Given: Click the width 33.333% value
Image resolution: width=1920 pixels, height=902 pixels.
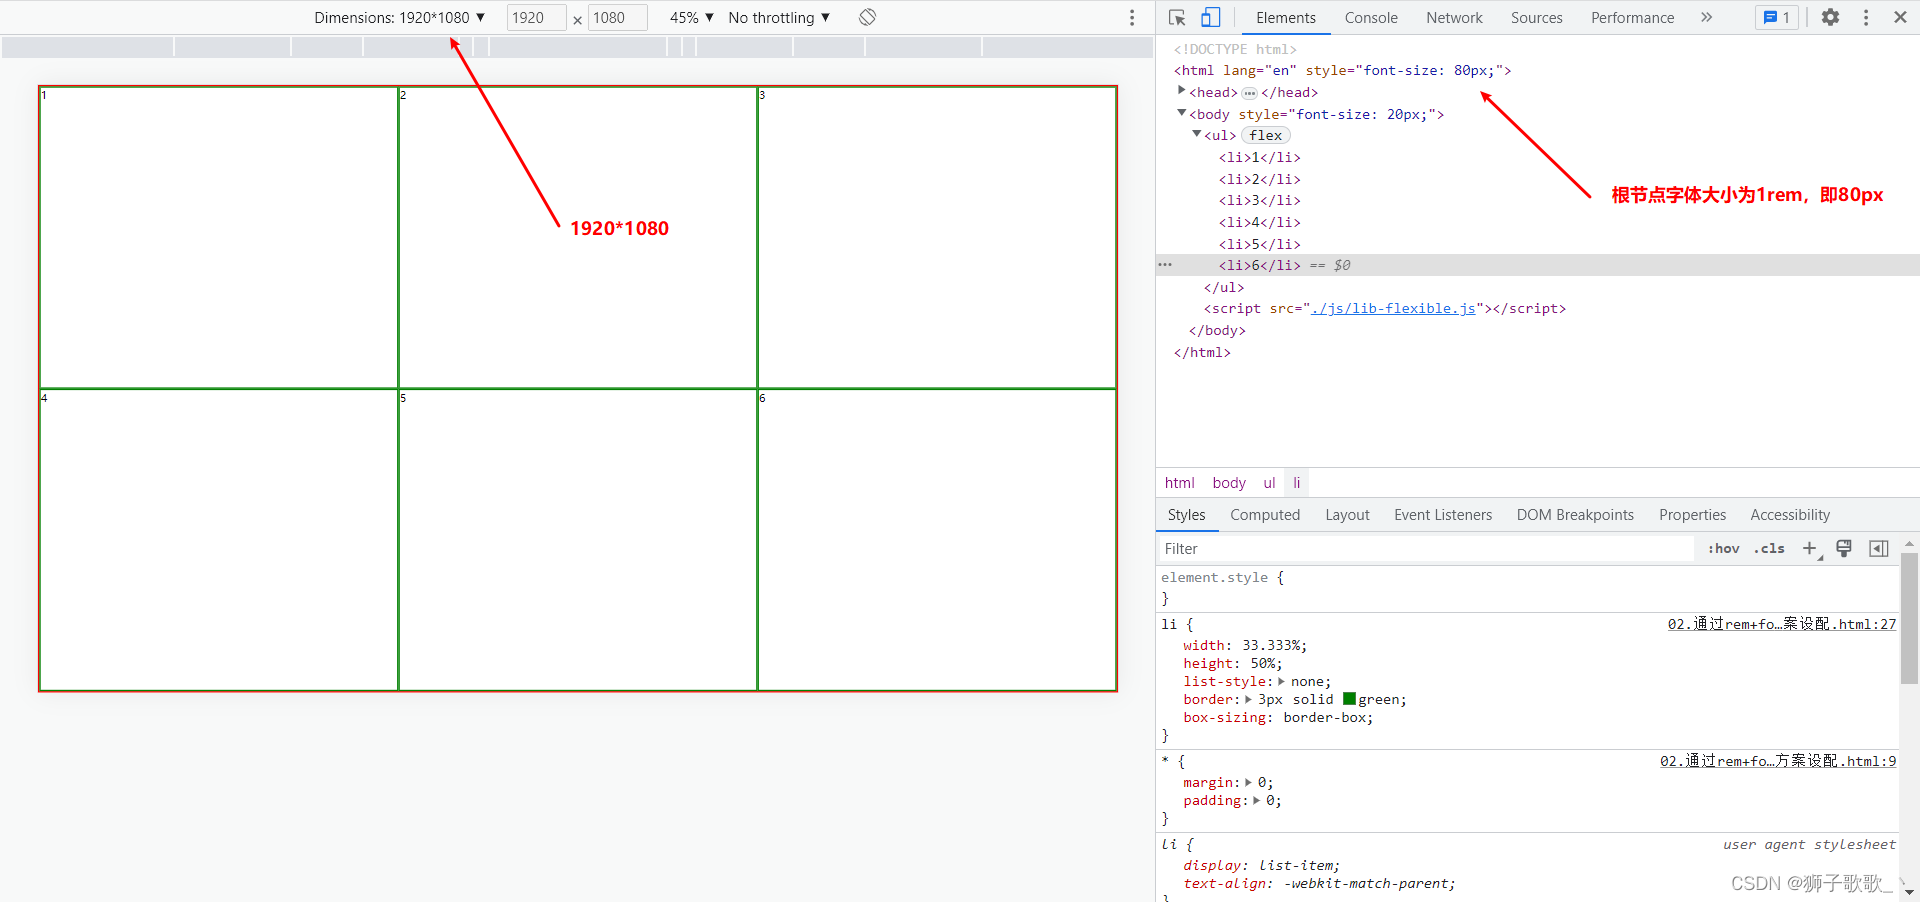Looking at the screenshot, I should tap(1271, 645).
